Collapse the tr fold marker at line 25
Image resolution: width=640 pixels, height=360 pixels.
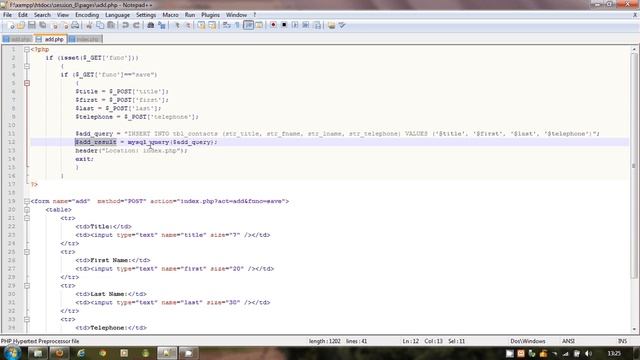[27, 252]
